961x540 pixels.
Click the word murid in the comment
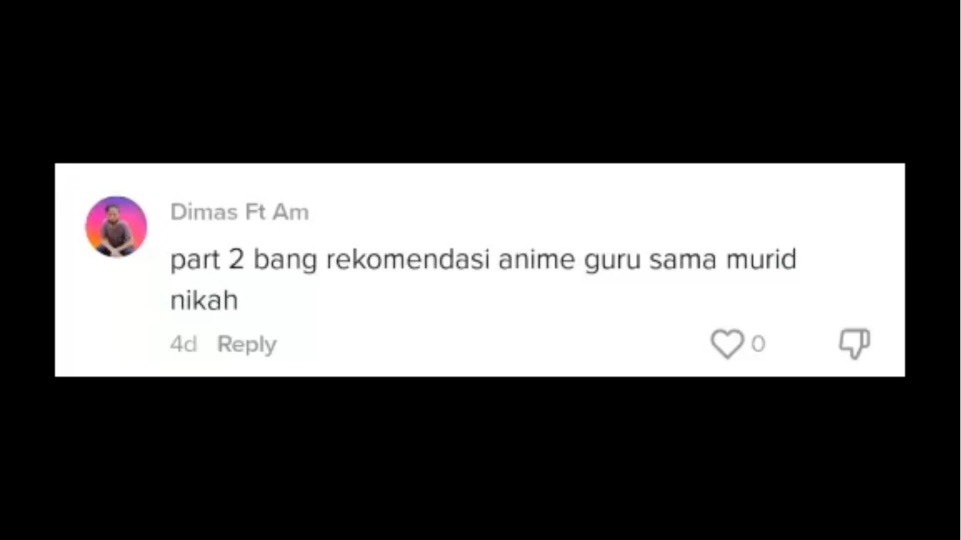761,259
